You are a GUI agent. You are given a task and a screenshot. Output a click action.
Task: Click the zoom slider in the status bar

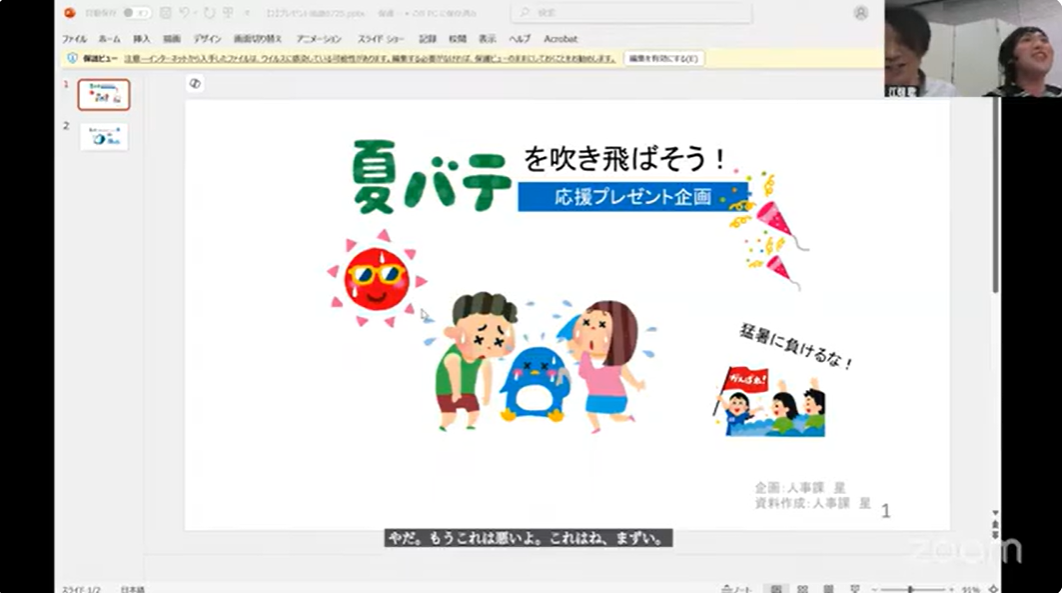point(911,589)
